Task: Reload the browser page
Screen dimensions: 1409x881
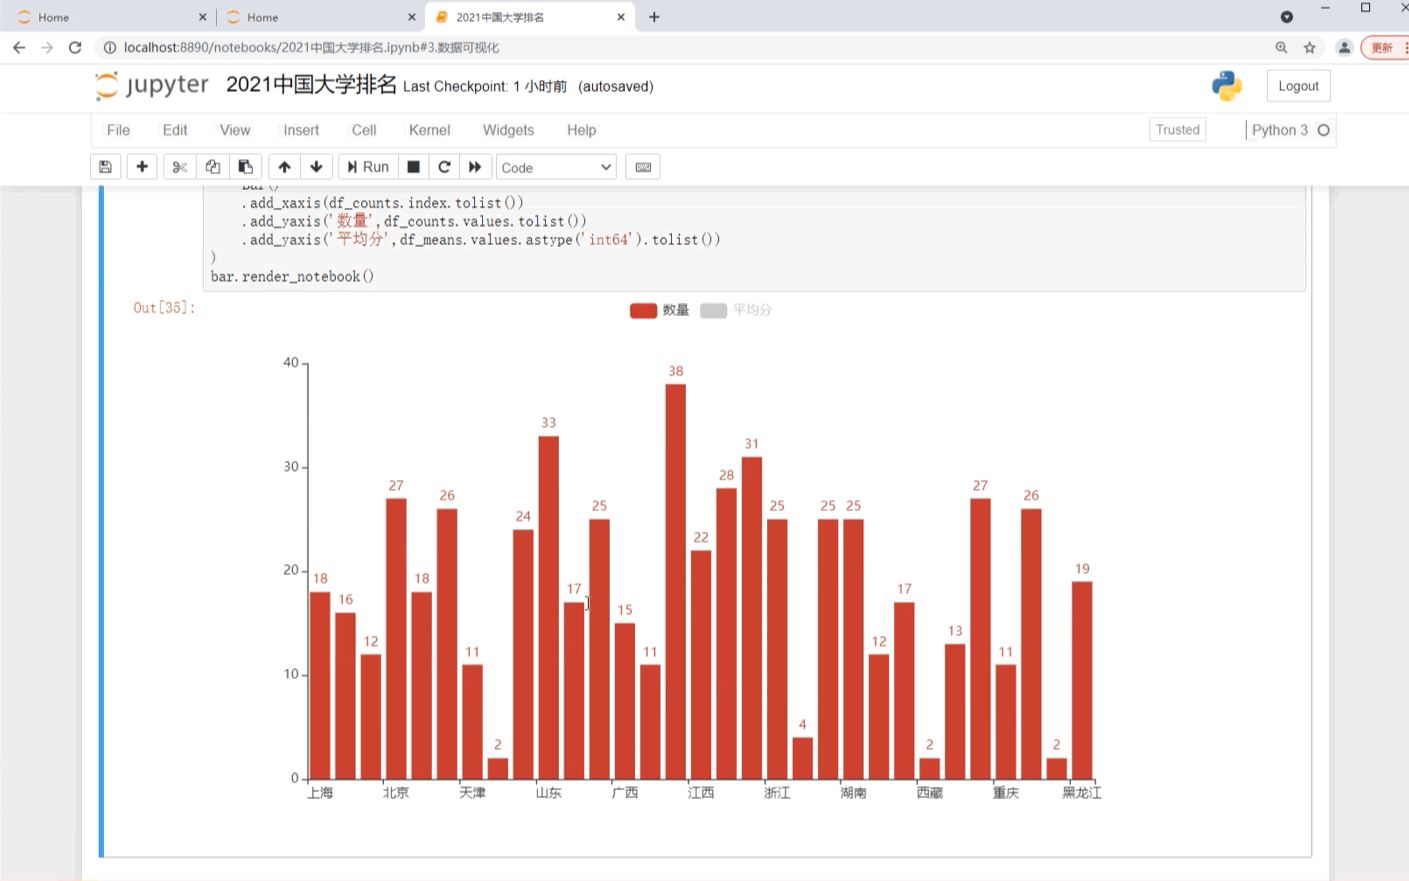Action: (x=75, y=47)
